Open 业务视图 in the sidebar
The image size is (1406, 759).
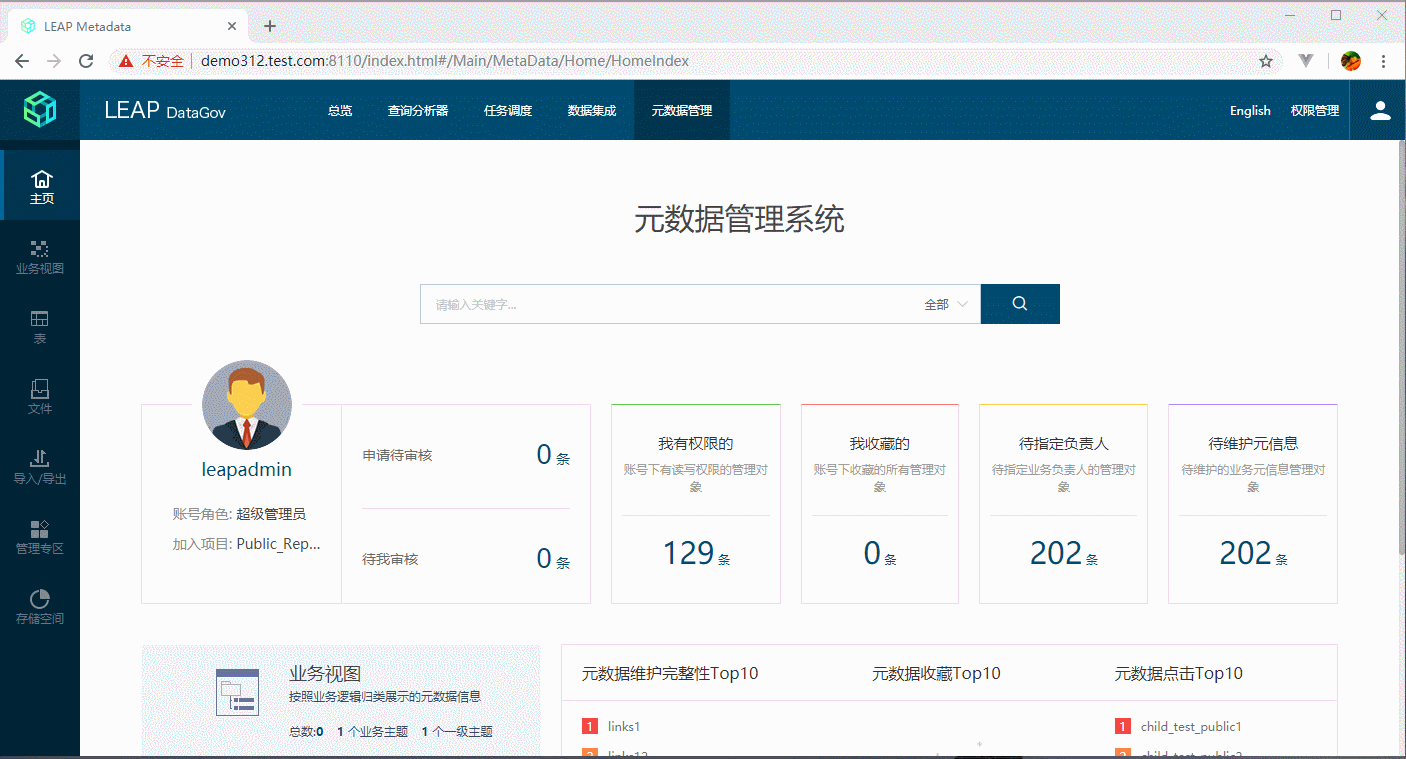pyautogui.click(x=40, y=257)
